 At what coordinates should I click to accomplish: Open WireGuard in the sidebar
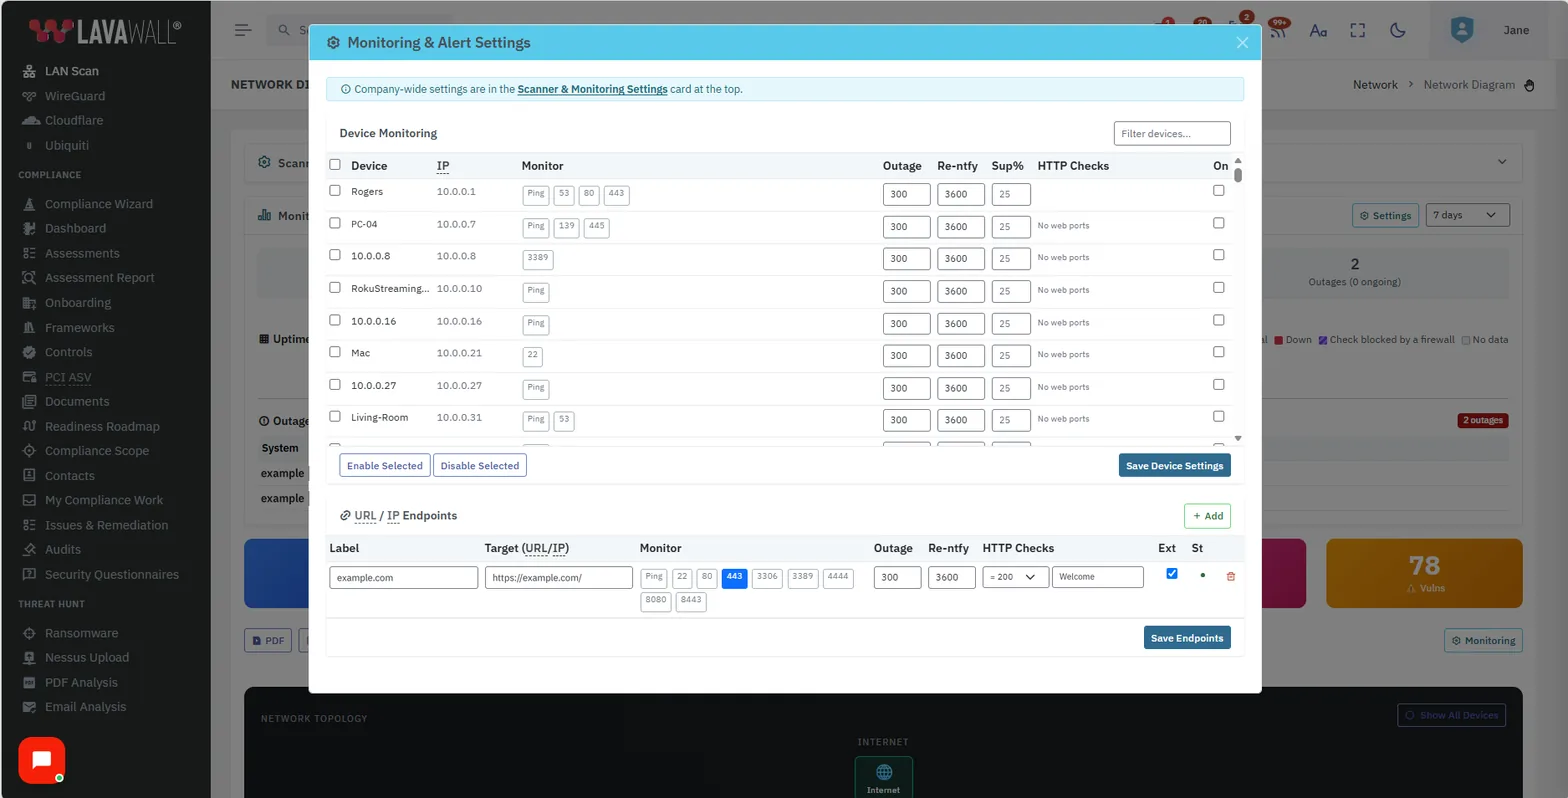74,96
